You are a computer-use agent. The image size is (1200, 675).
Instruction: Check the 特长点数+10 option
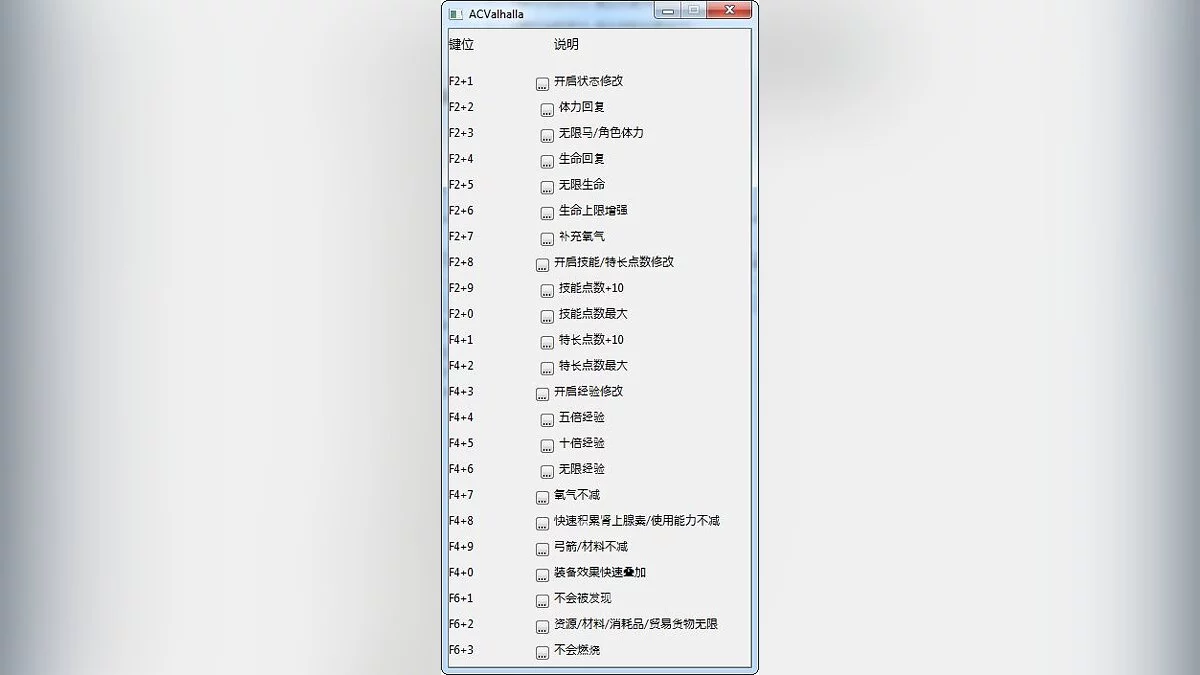coord(547,343)
